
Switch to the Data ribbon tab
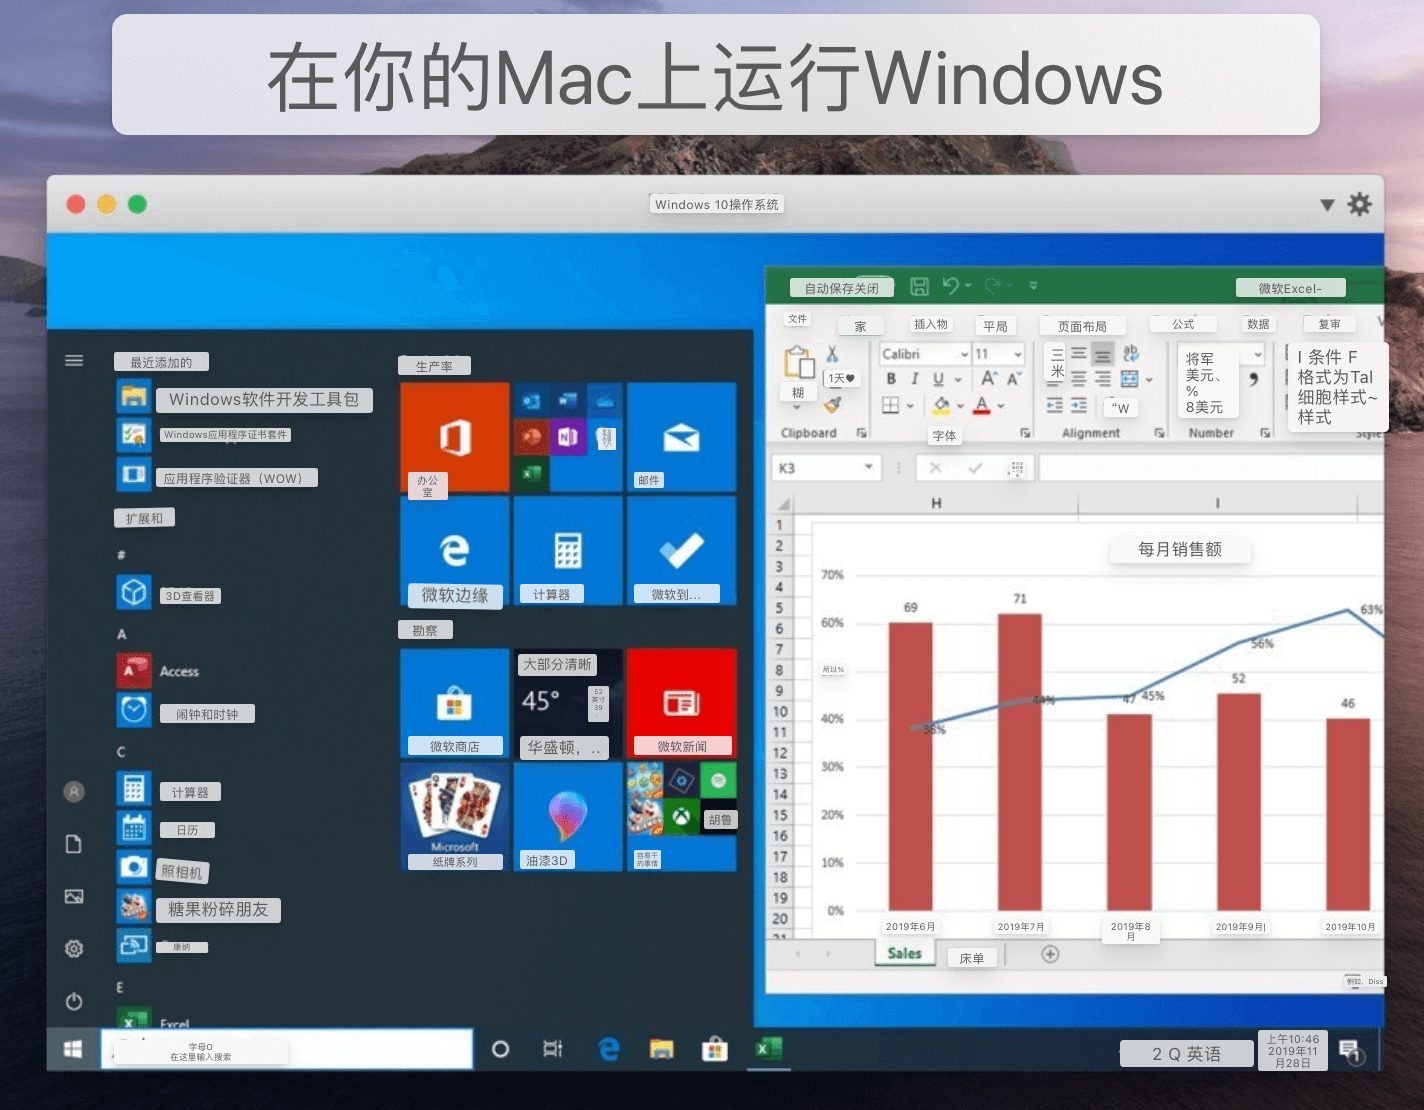pos(1258,324)
